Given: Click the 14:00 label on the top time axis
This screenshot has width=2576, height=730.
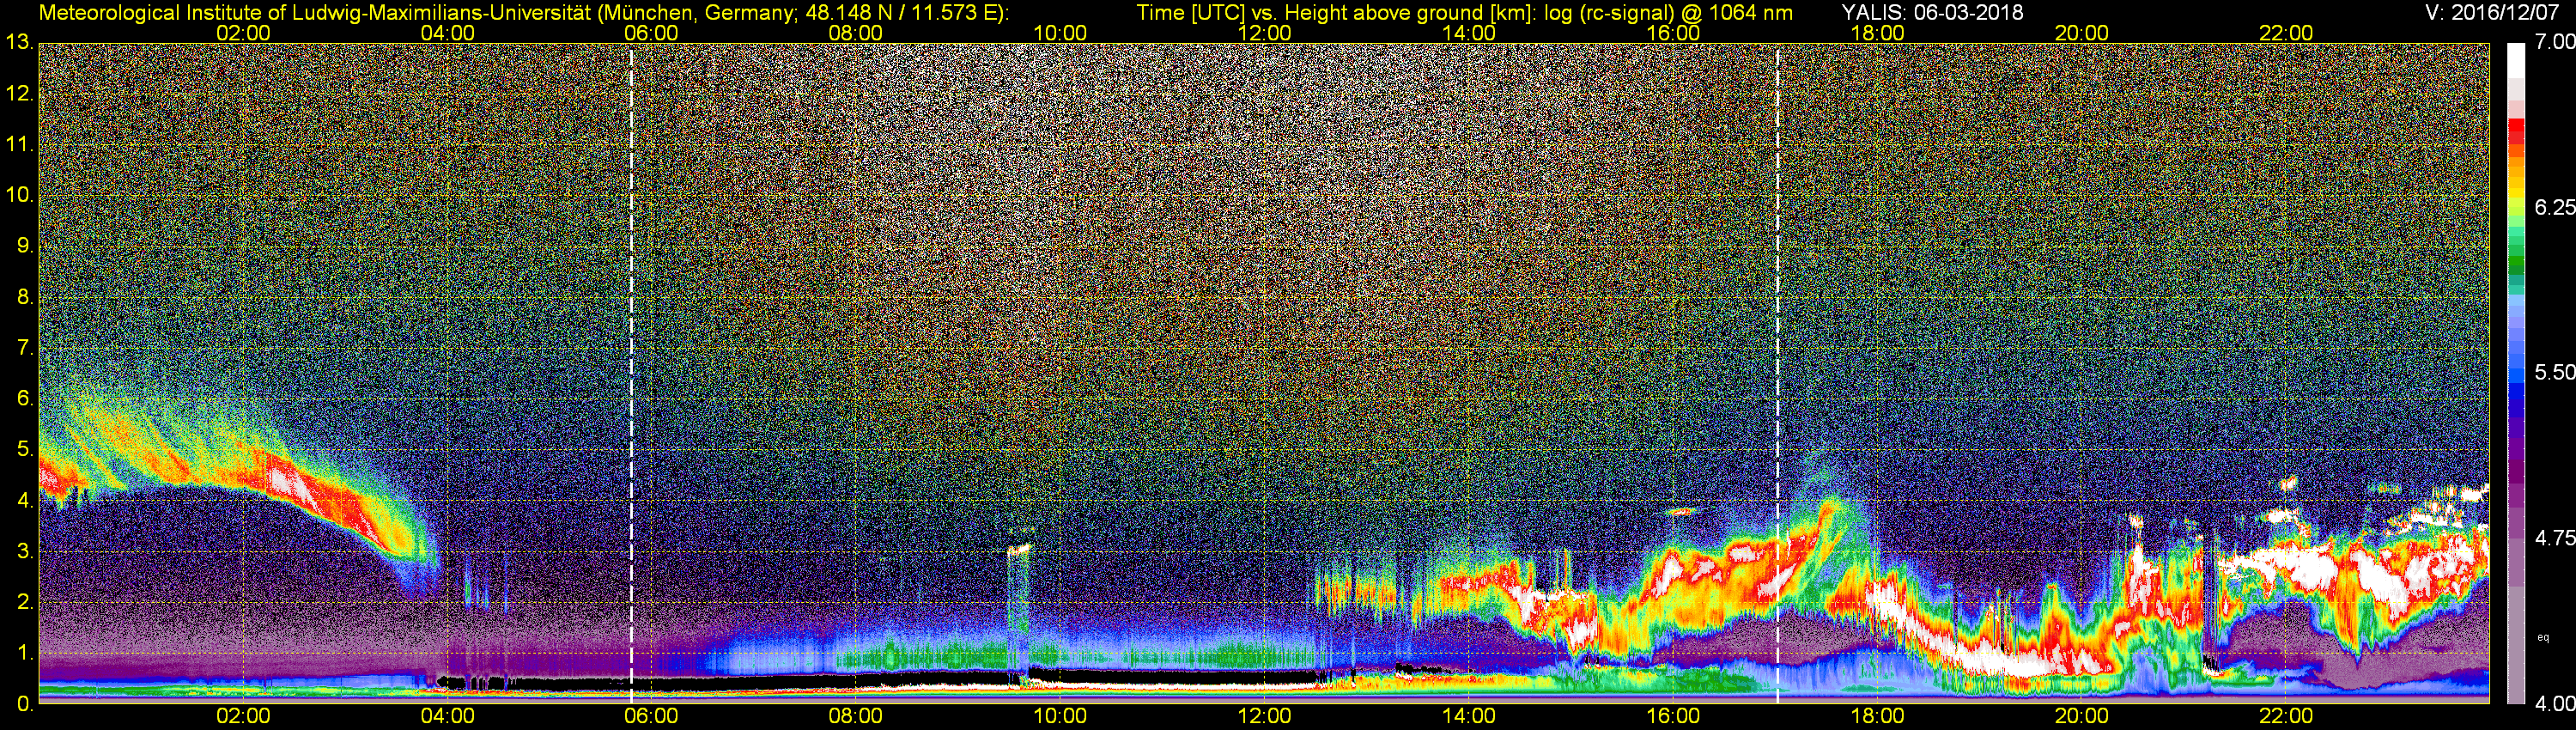Looking at the screenshot, I should (x=1469, y=33).
